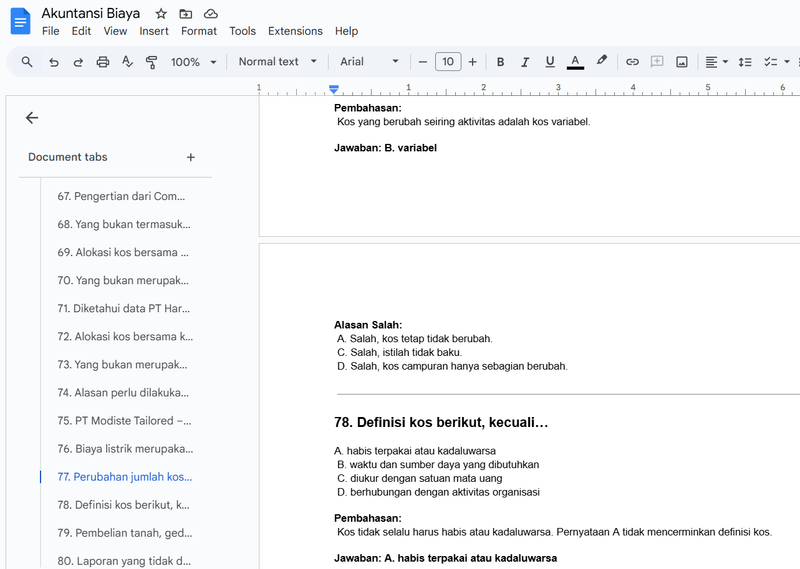Open the Normal text style dropdown
Image resolution: width=800 pixels, height=569 pixels.
[x=277, y=62]
